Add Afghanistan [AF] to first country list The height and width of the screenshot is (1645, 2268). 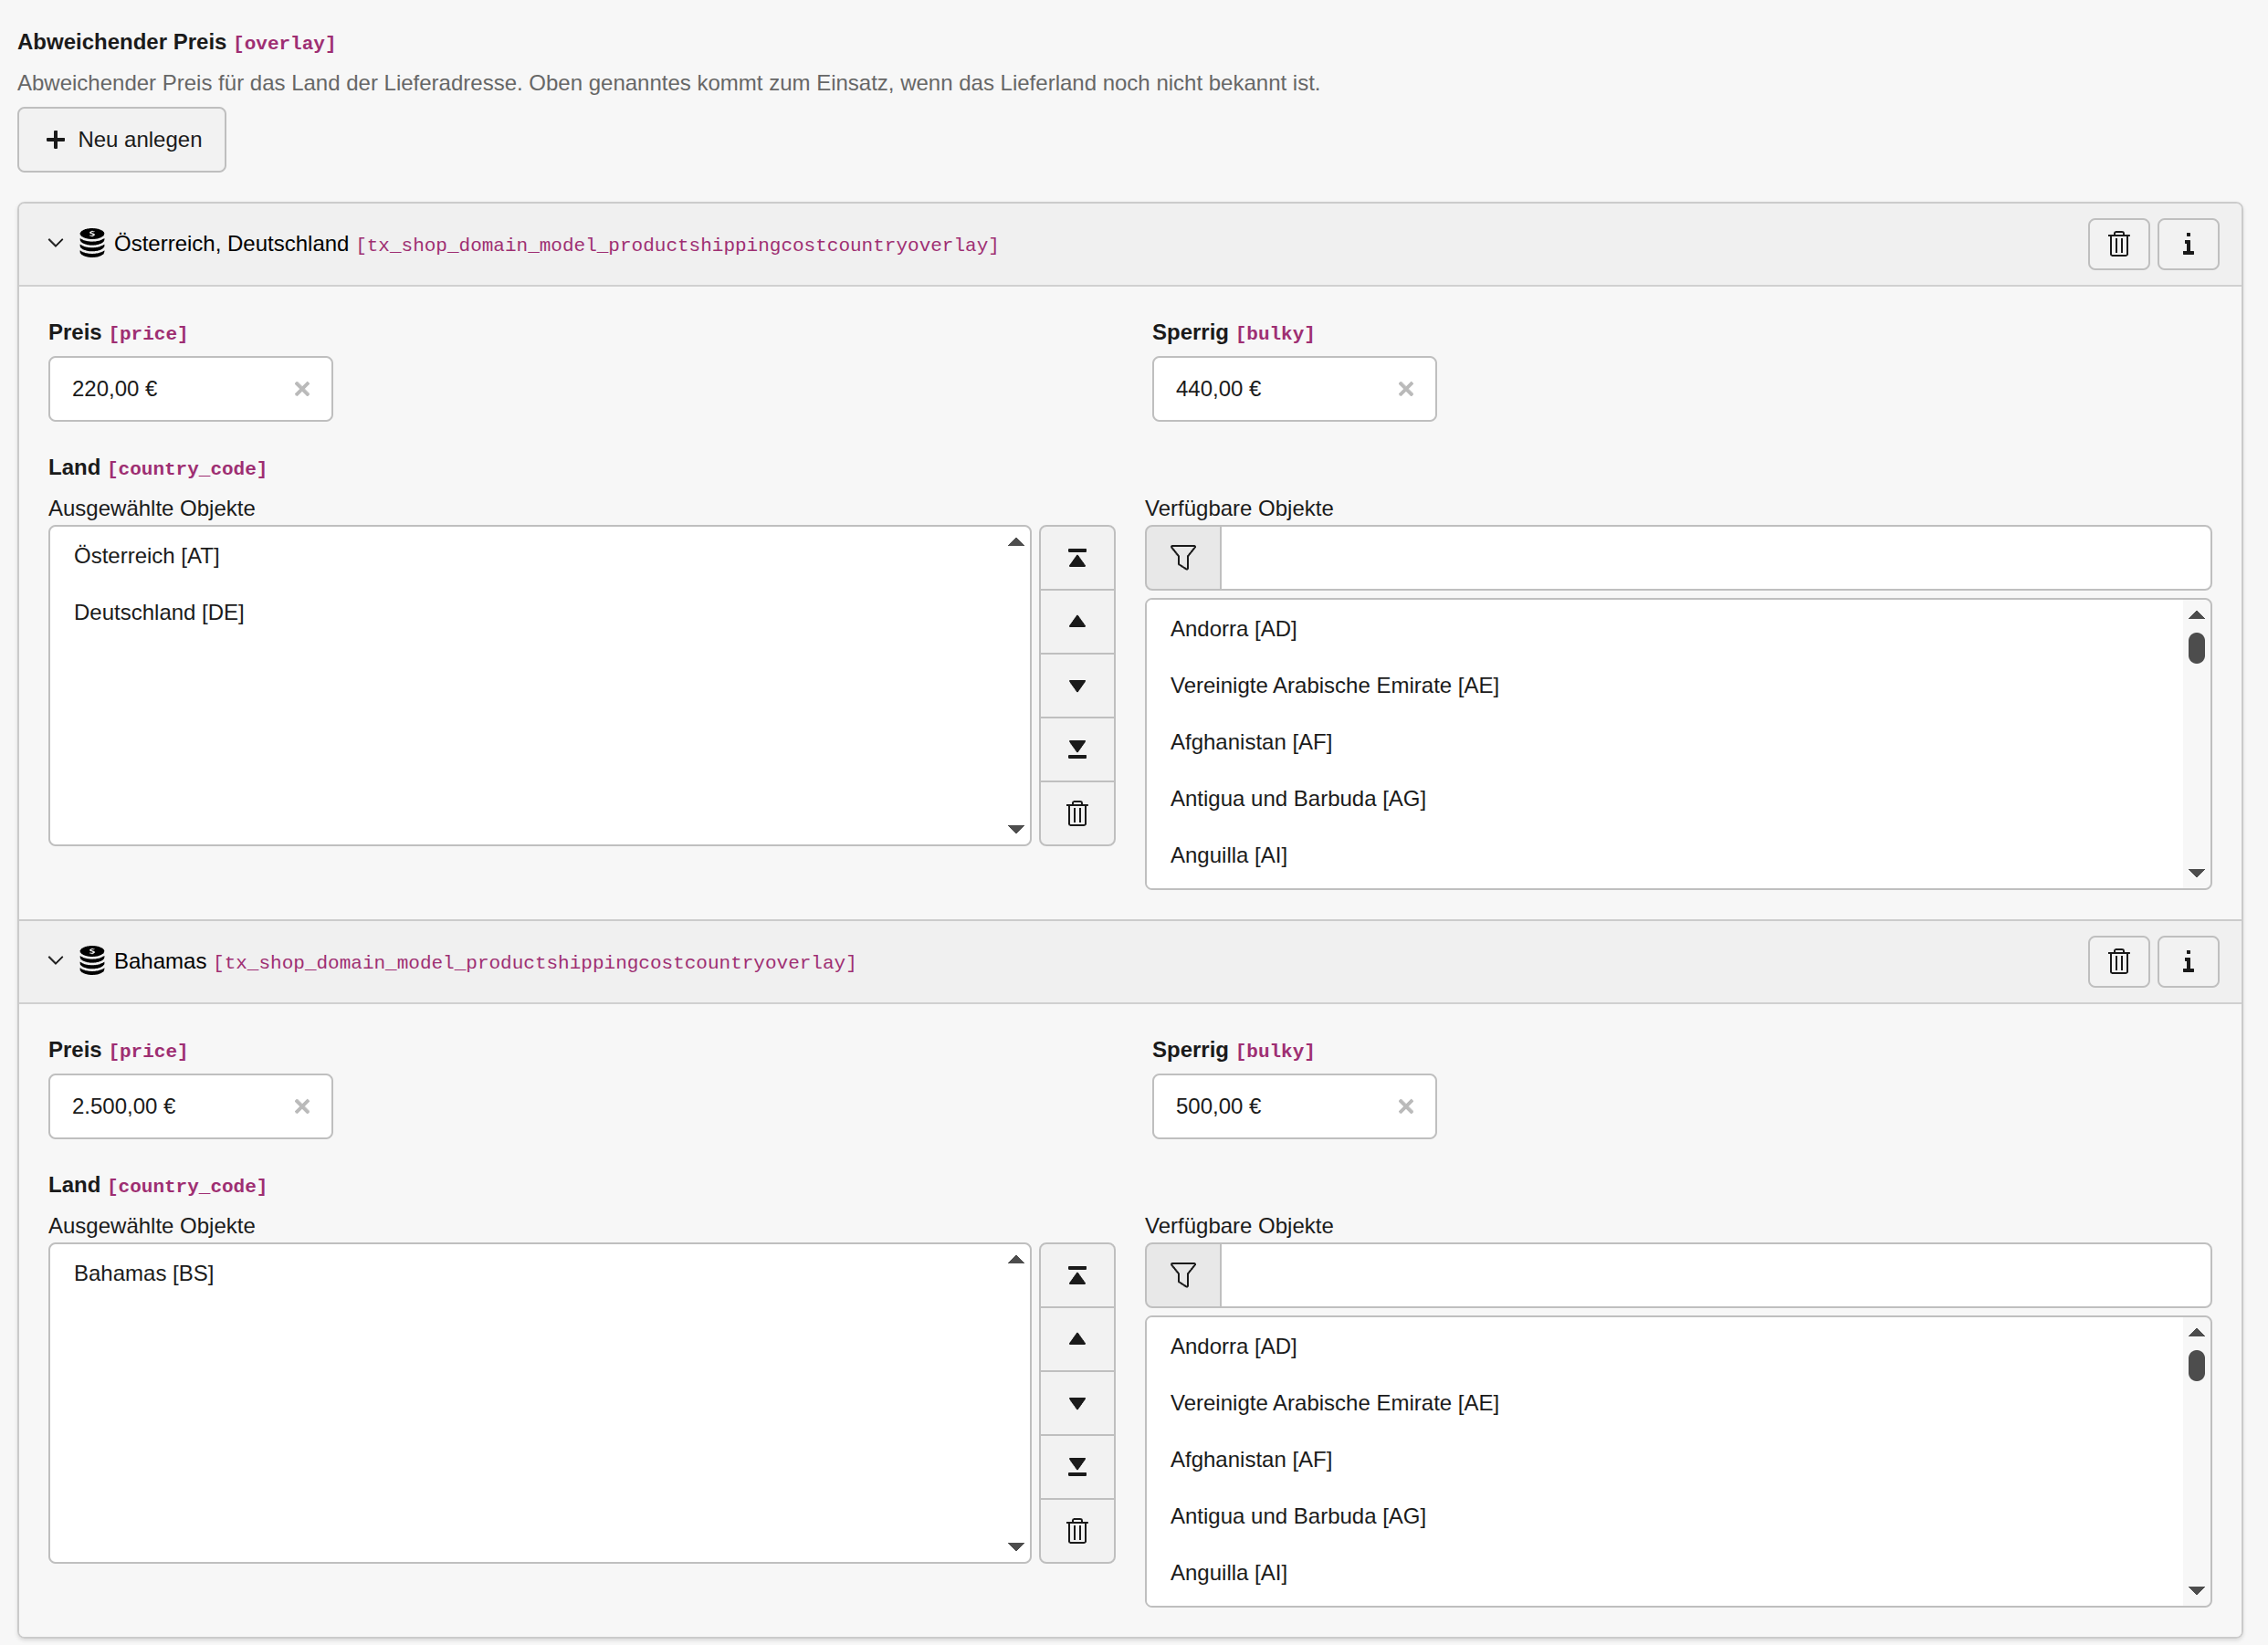[1250, 742]
